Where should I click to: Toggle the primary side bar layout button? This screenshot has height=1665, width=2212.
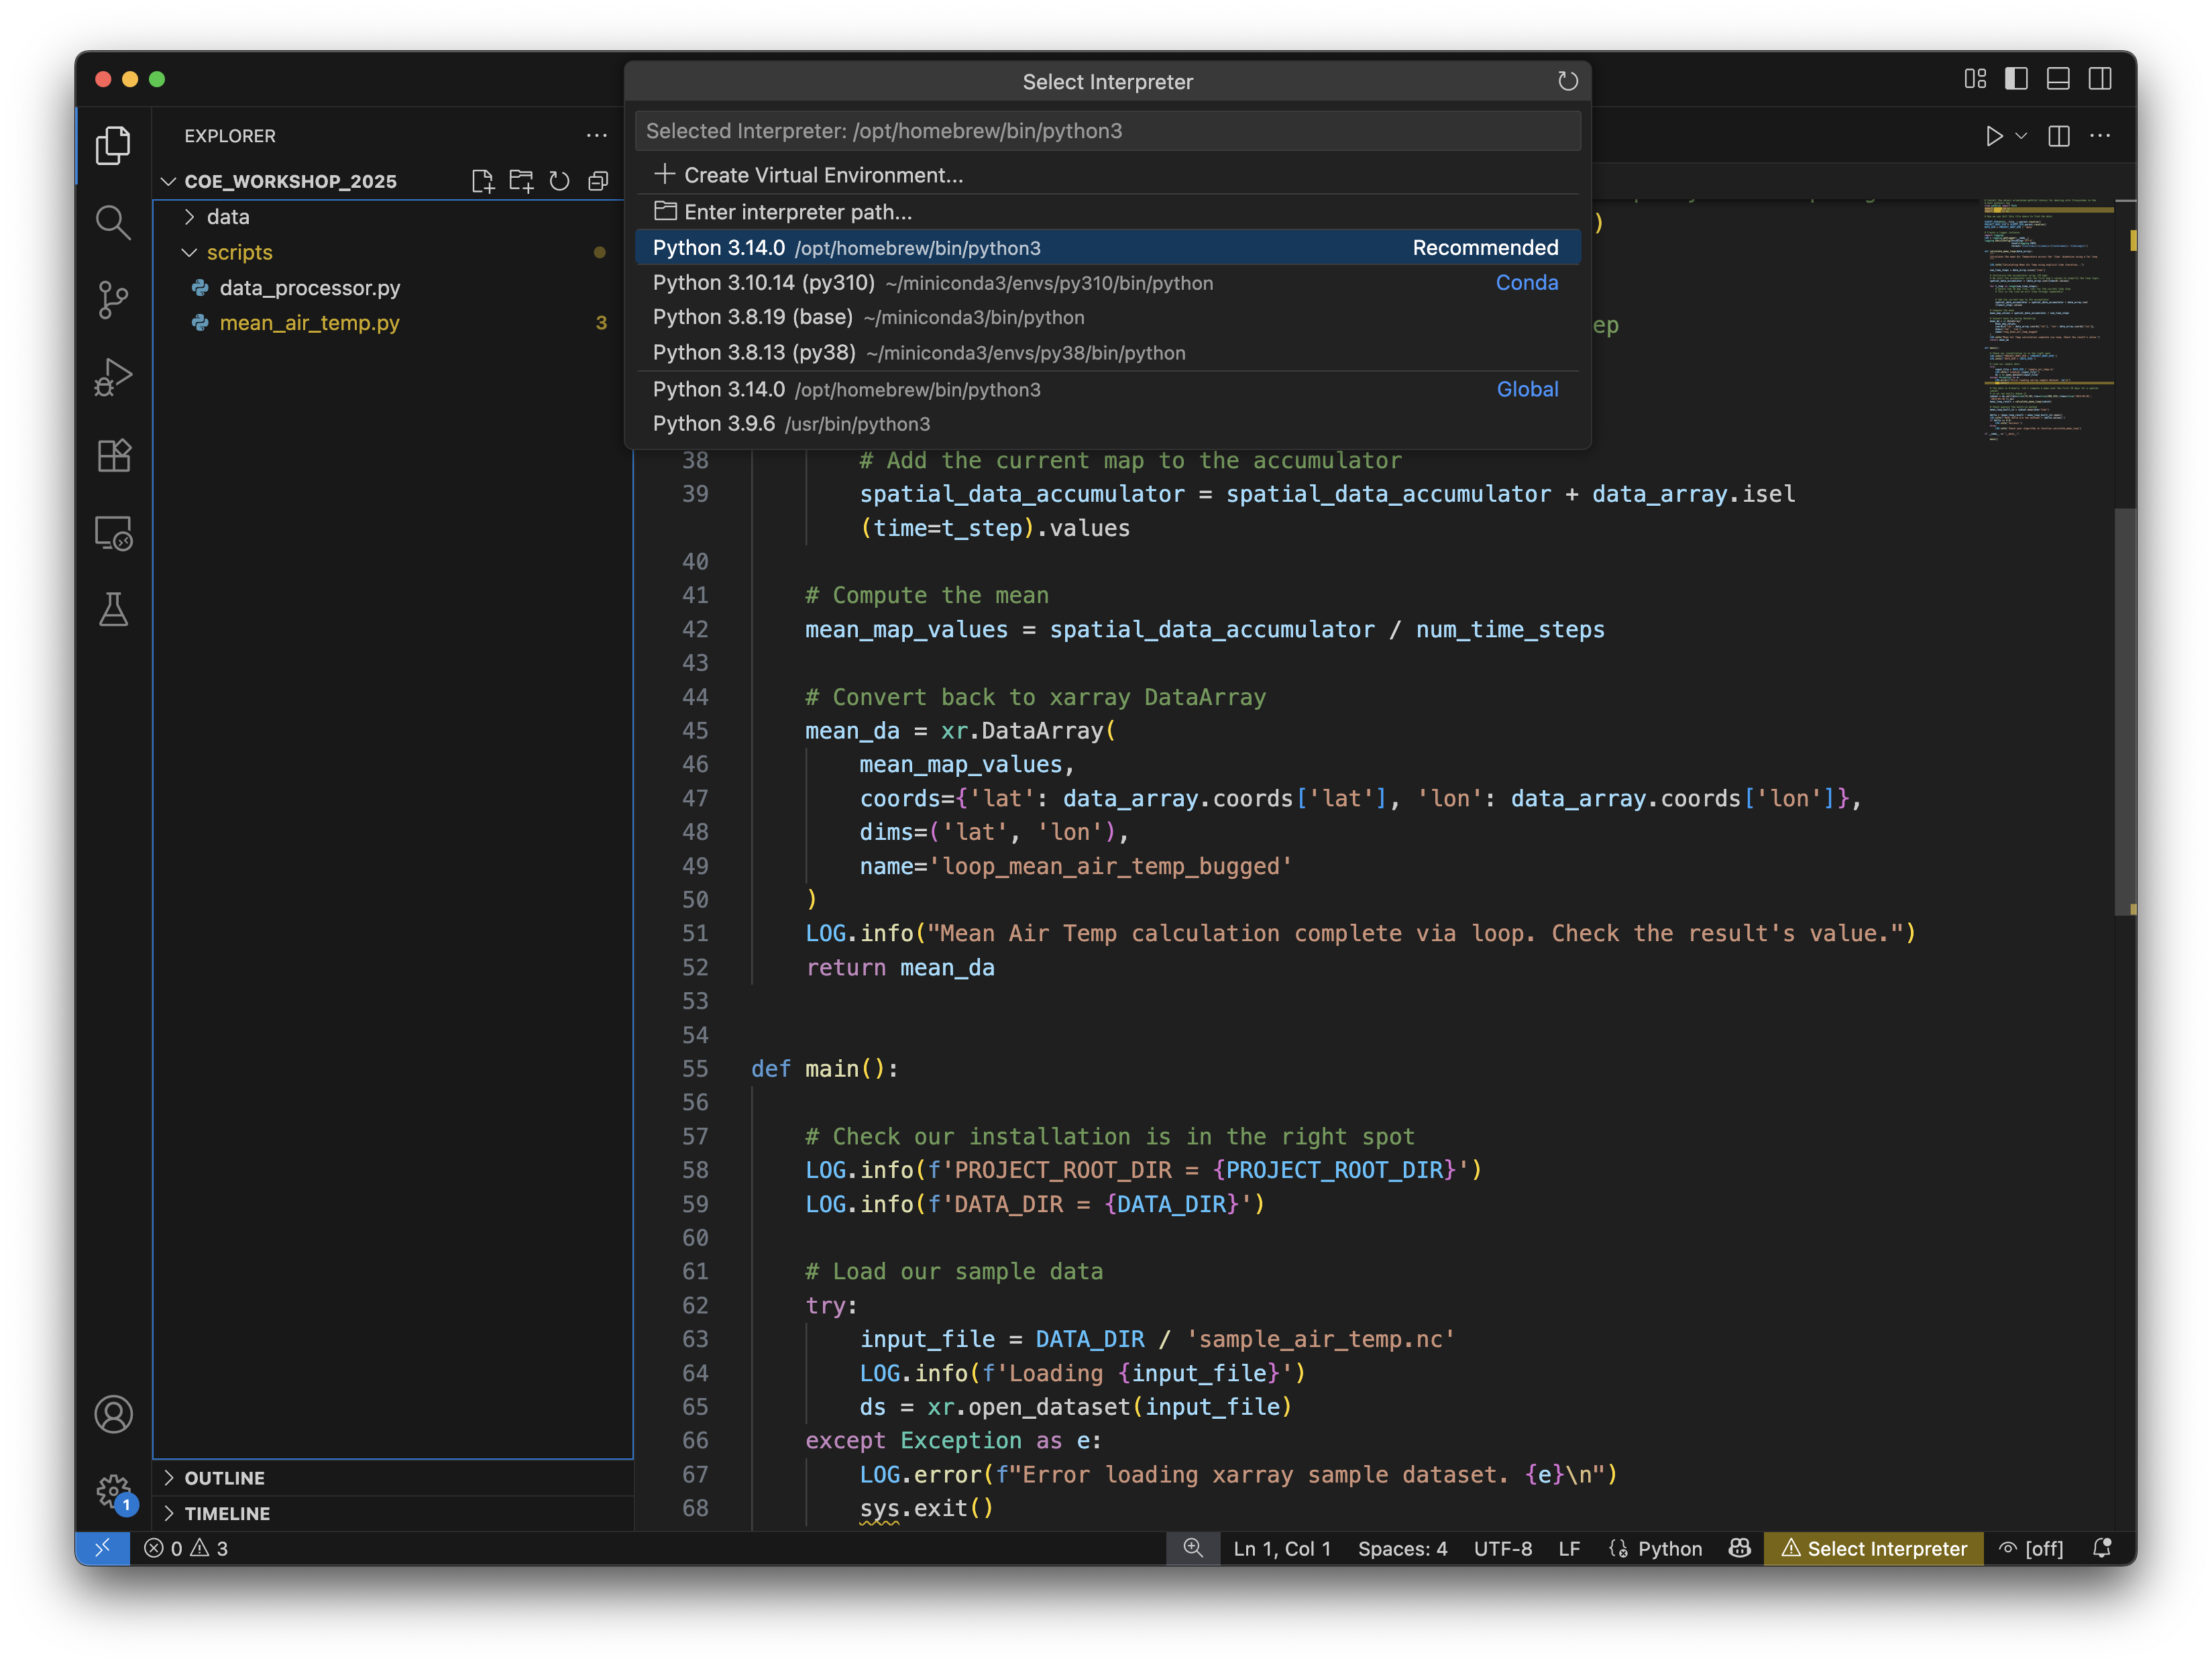[2016, 79]
